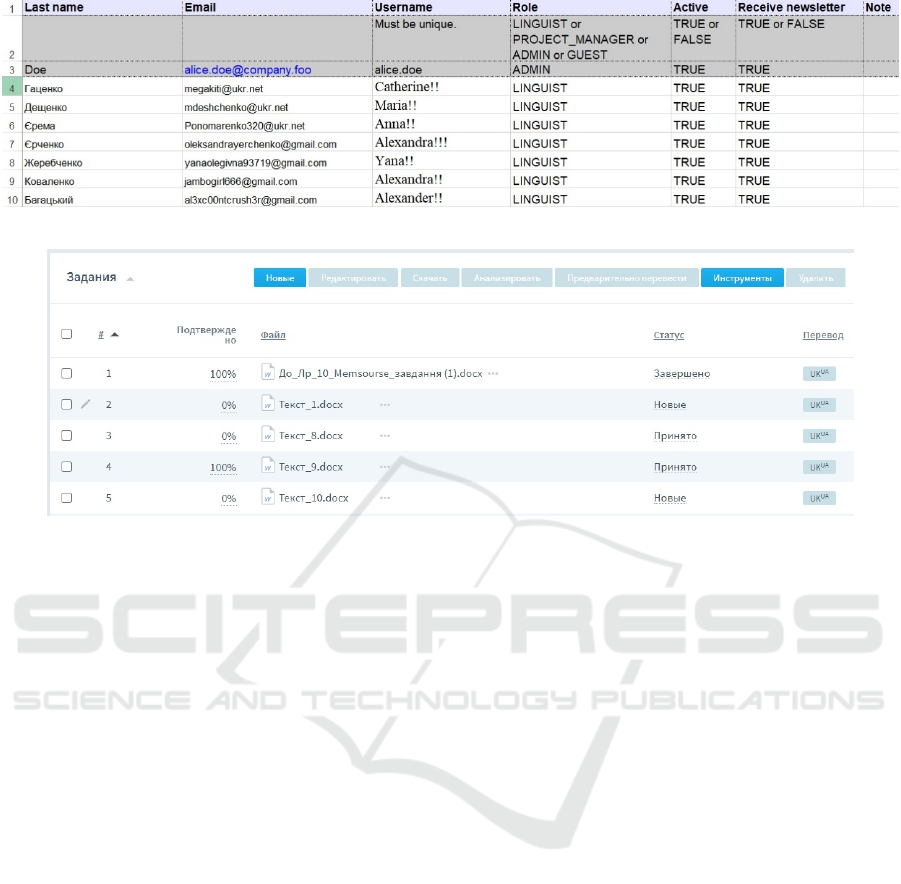
Task: Sort the list by the Статус column header
Action: [668, 335]
